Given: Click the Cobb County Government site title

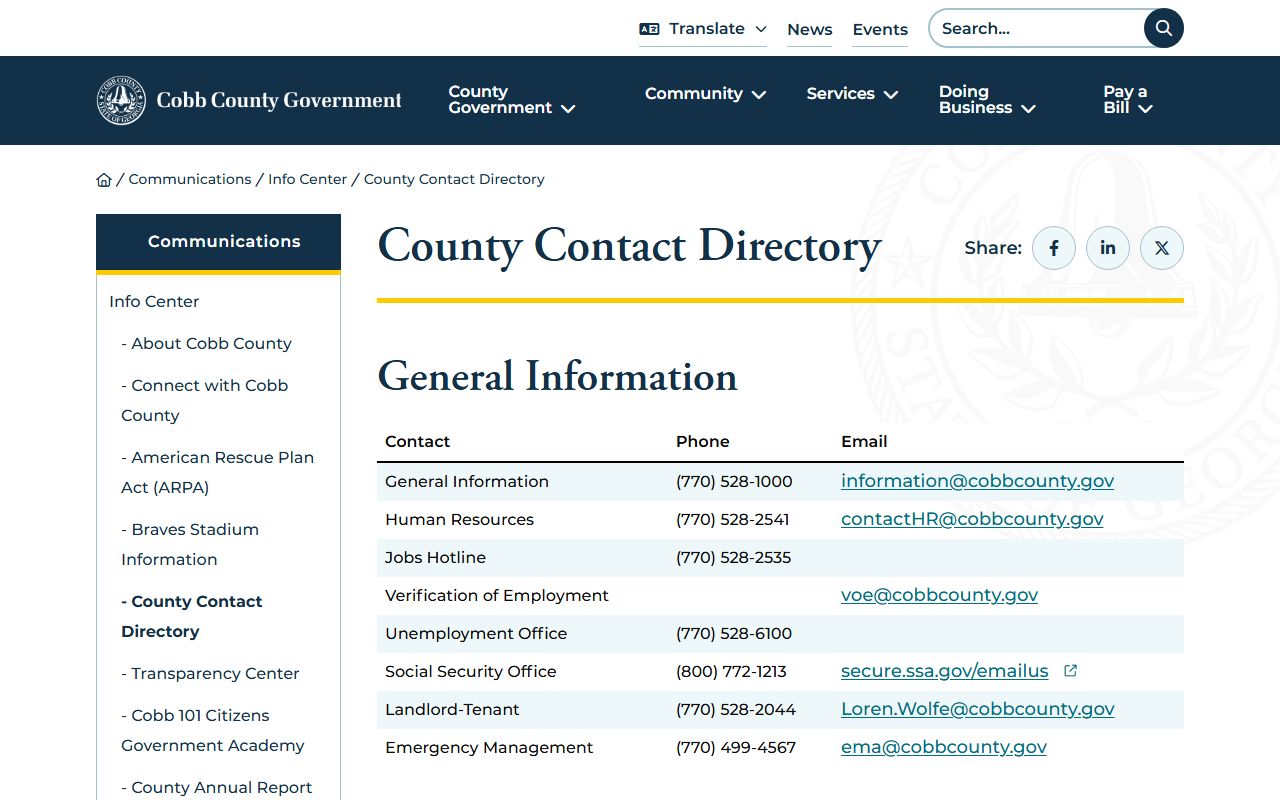Looking at the screenshot, I should (x=279, y=100).
